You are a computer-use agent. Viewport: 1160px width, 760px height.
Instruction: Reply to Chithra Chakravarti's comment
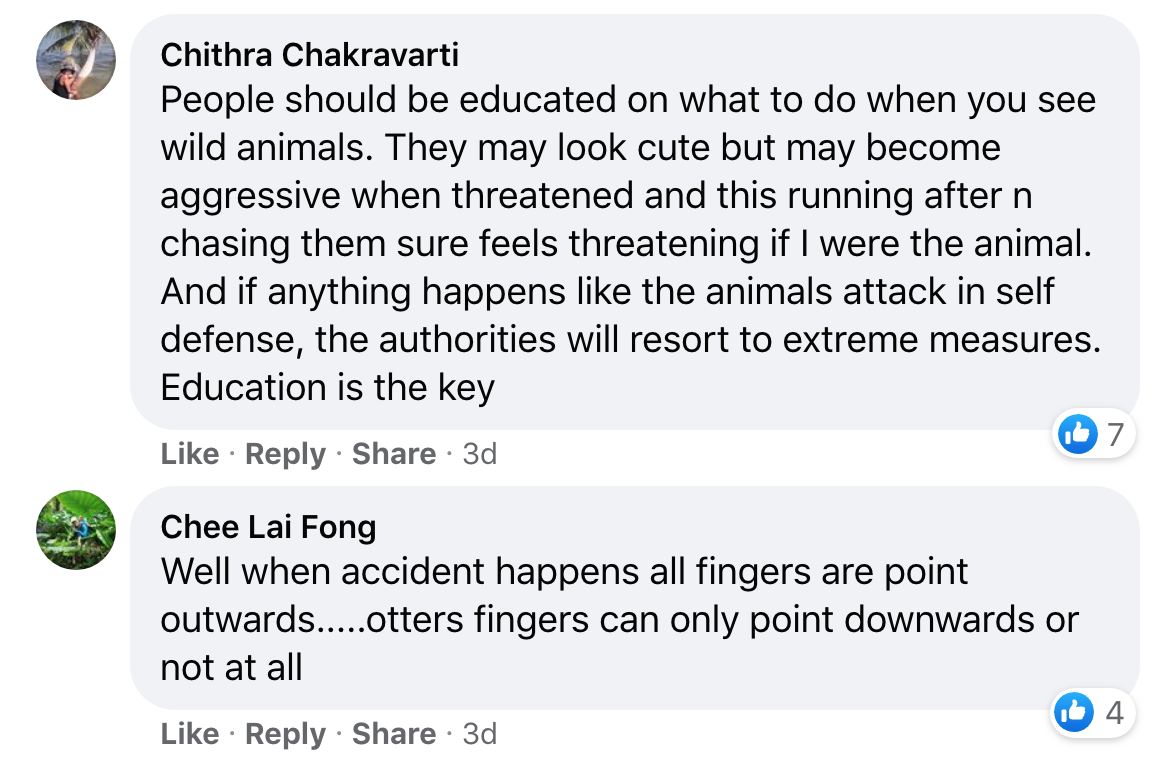tap(286, 454)
